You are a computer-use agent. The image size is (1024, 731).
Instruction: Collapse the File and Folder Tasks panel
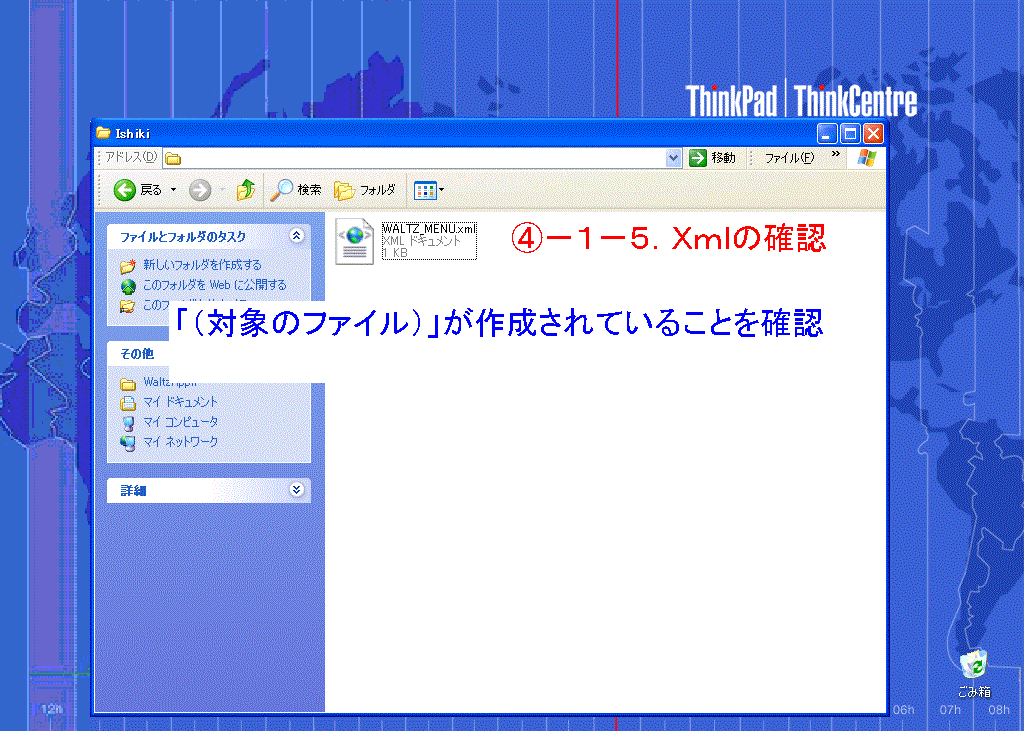pos(295,236)
